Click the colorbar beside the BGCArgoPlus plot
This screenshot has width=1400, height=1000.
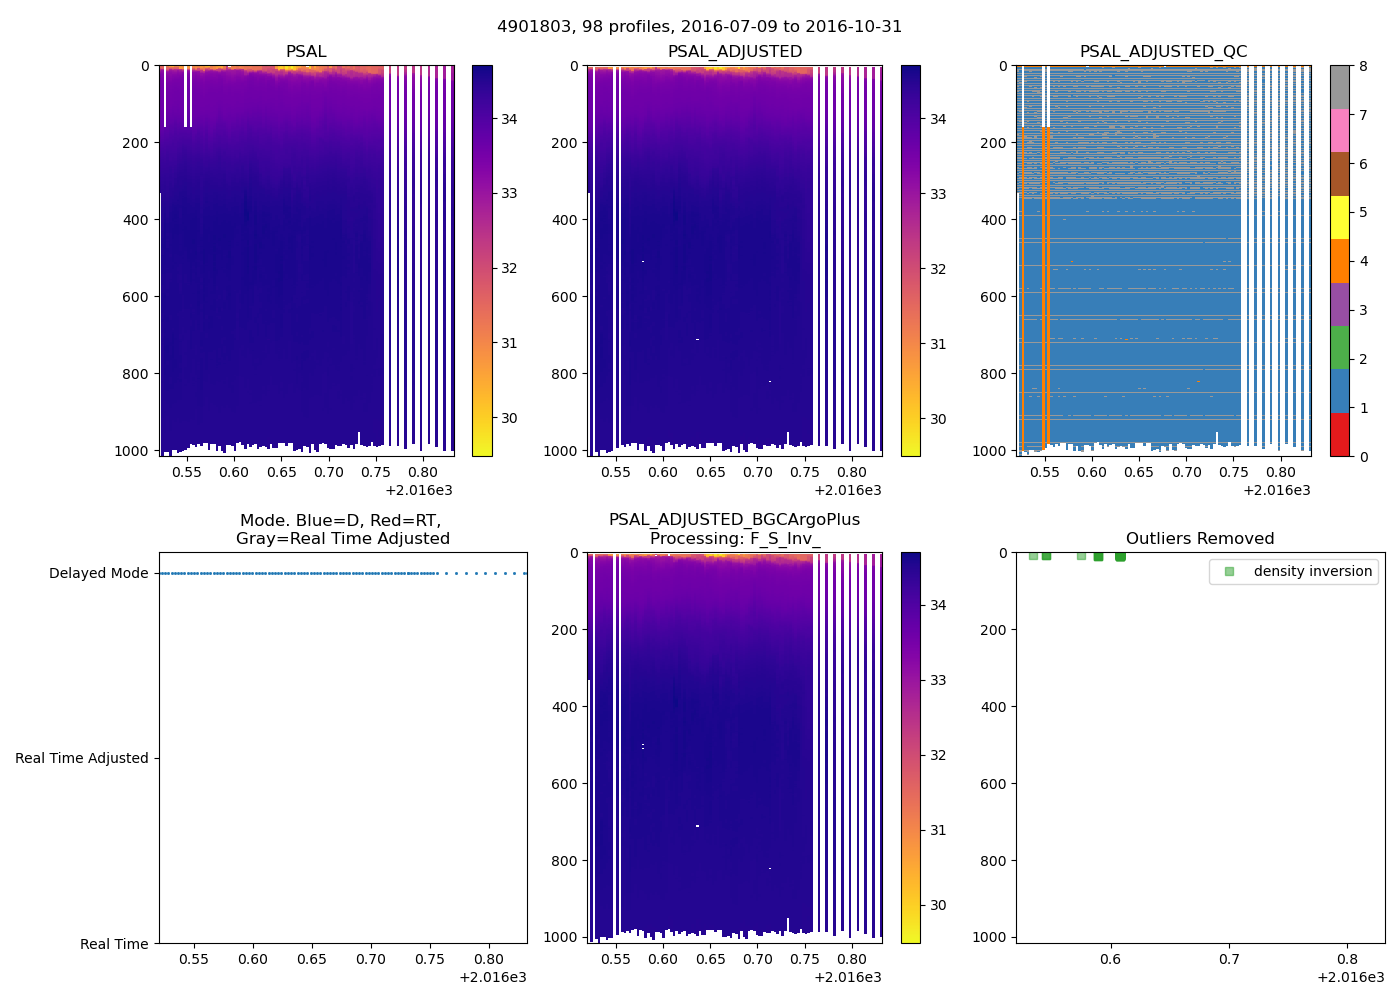pos(910,747)
